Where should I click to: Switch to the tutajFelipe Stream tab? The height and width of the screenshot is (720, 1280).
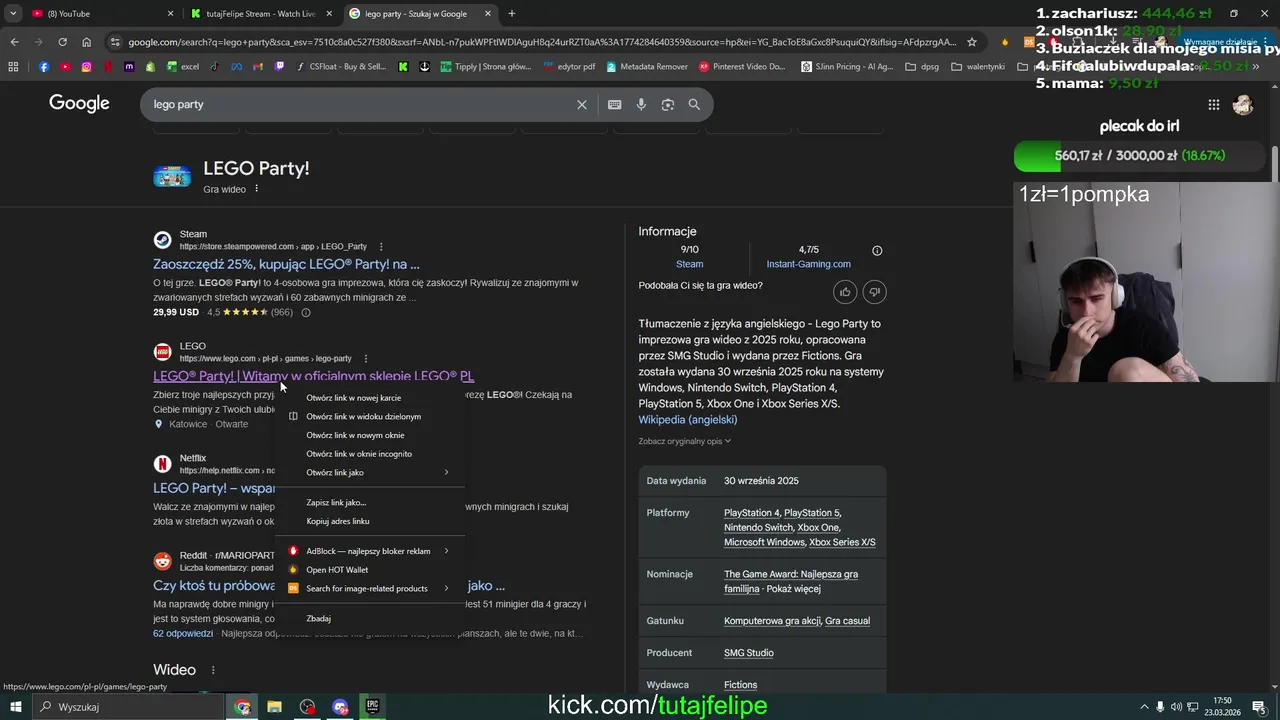[x=262, y=13]
